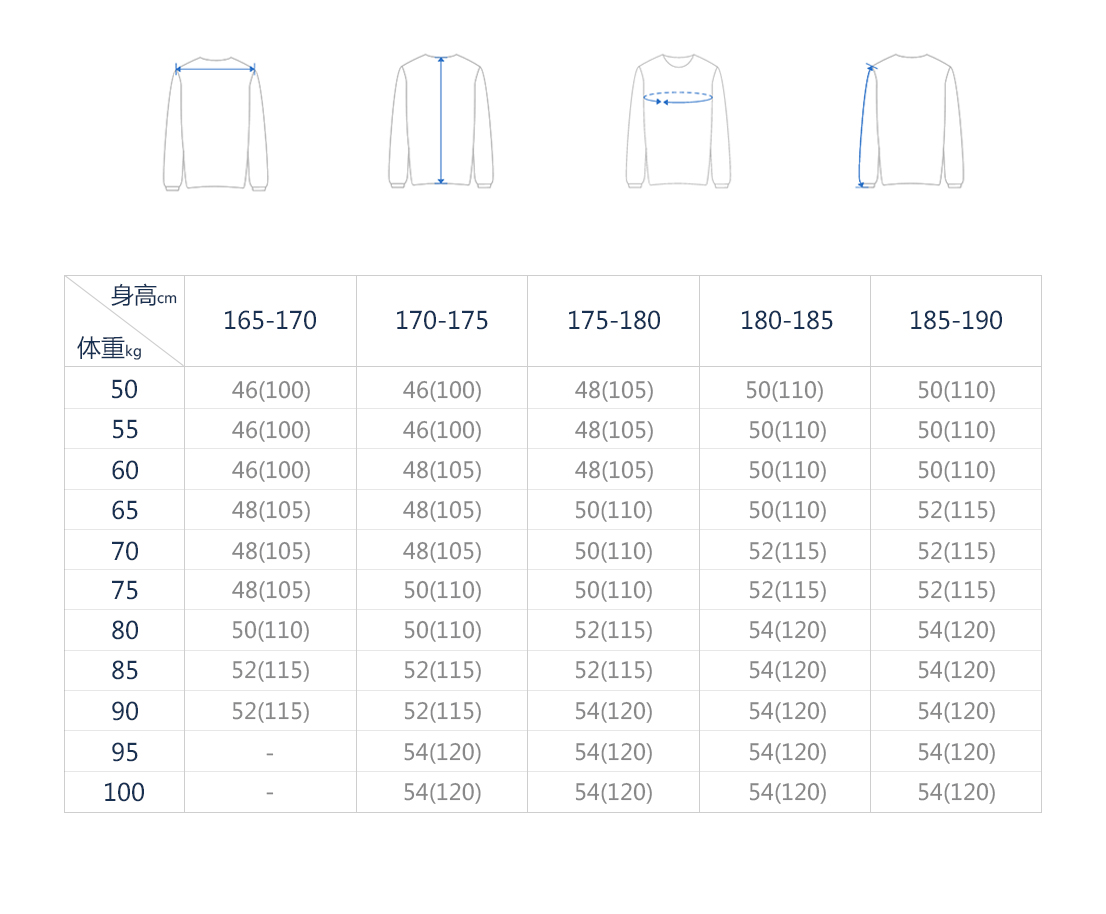Screen dimensions: 1106x914
Task: Select the 170-175 height column header
Action: click(x=442, y=321)
